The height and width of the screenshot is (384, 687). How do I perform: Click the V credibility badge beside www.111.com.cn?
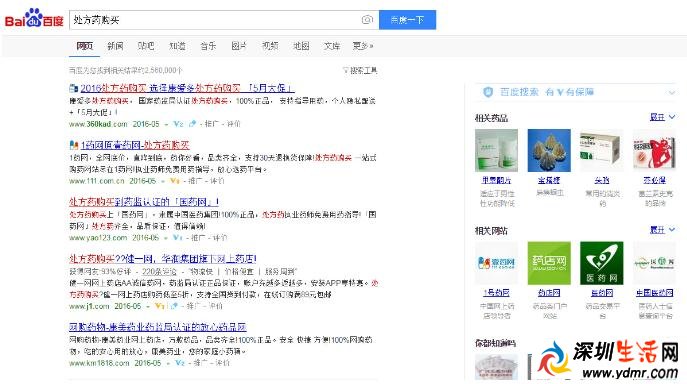pos(175,181)
